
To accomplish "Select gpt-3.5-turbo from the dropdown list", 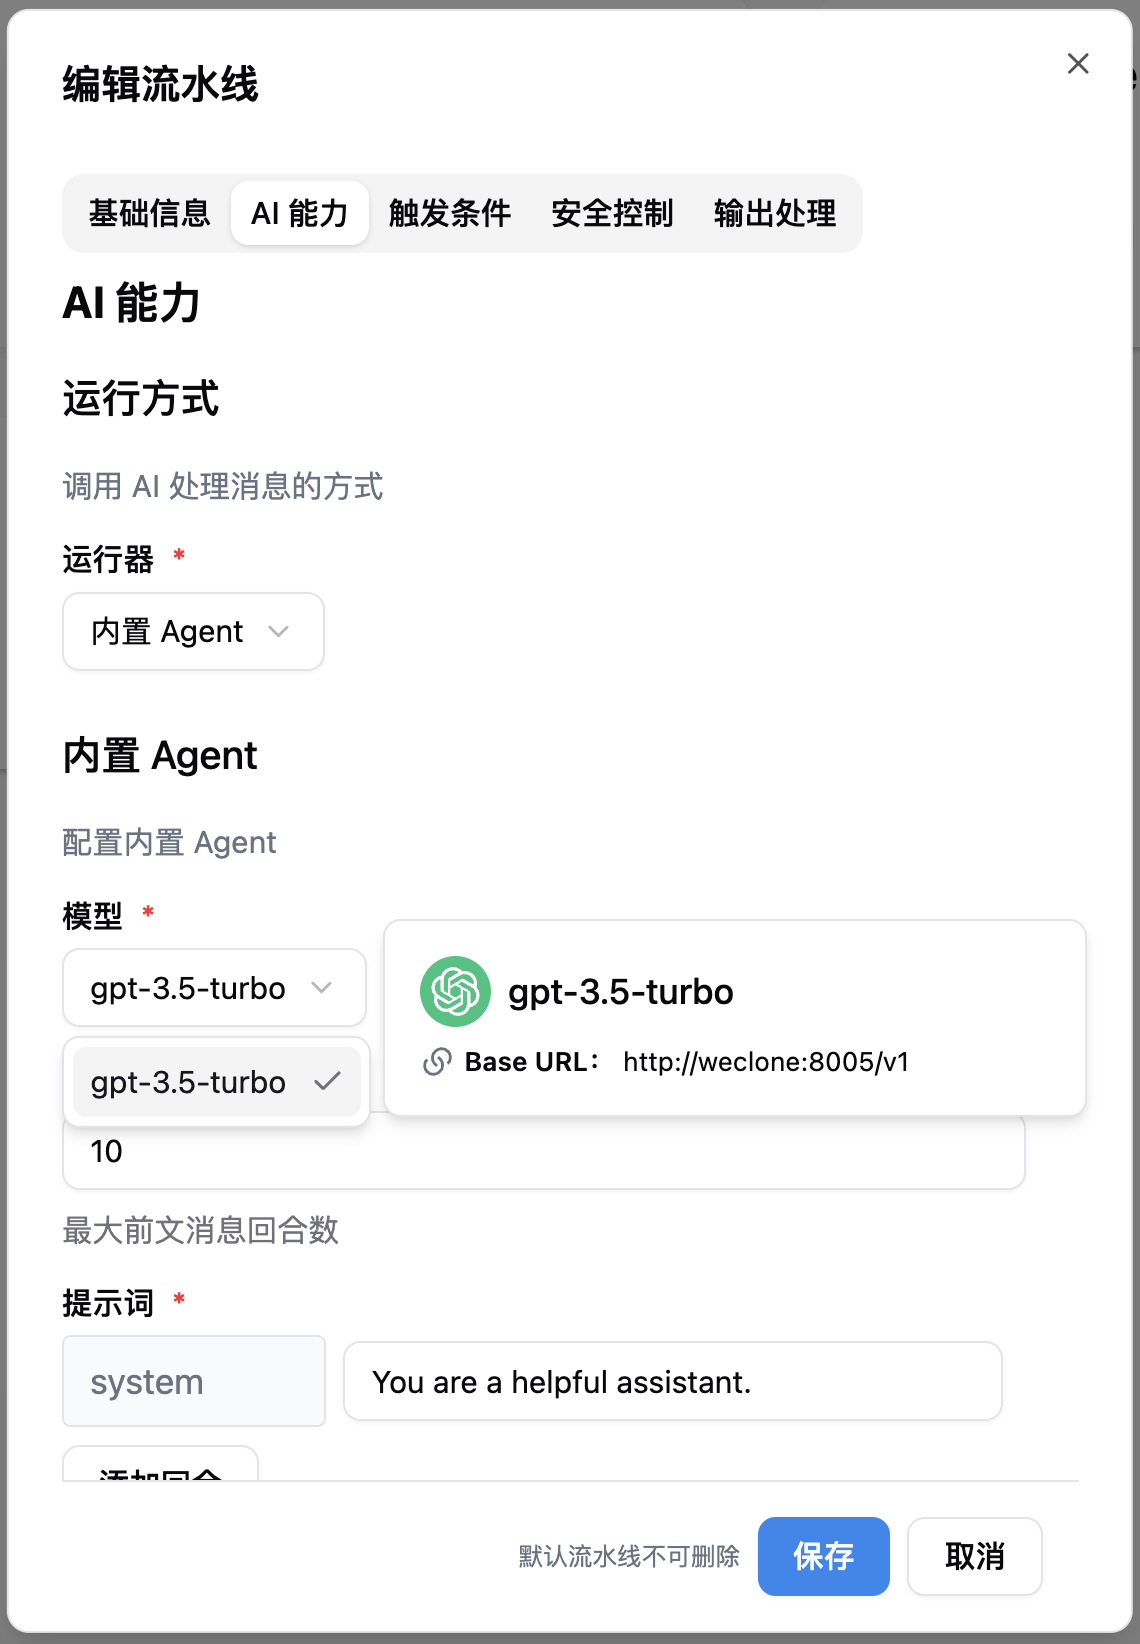I will coord(216,1082).
